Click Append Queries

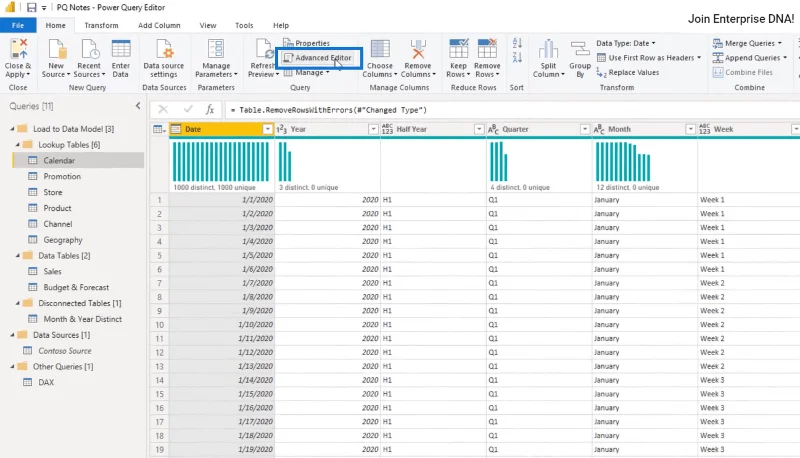click(x=750, y=58)
